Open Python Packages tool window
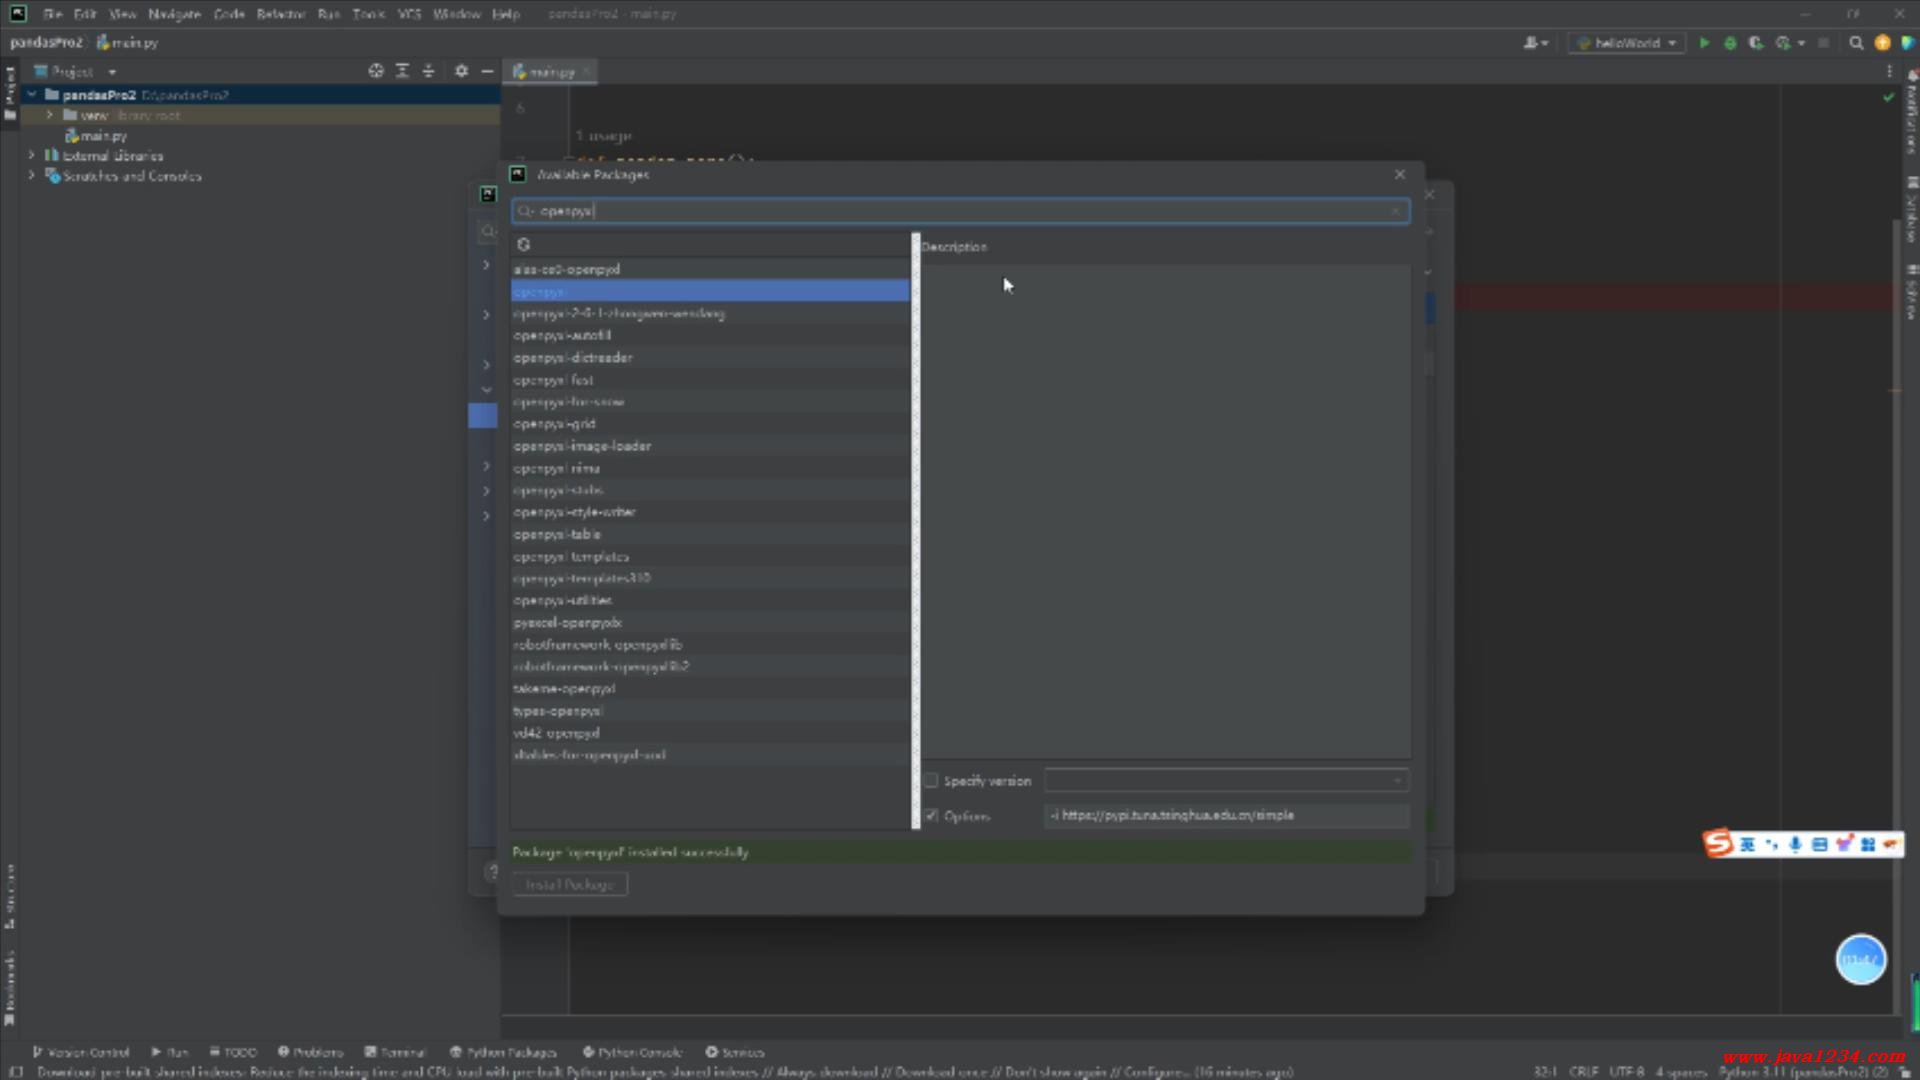The image size is (1920, 1080). tap(503, 1052)
